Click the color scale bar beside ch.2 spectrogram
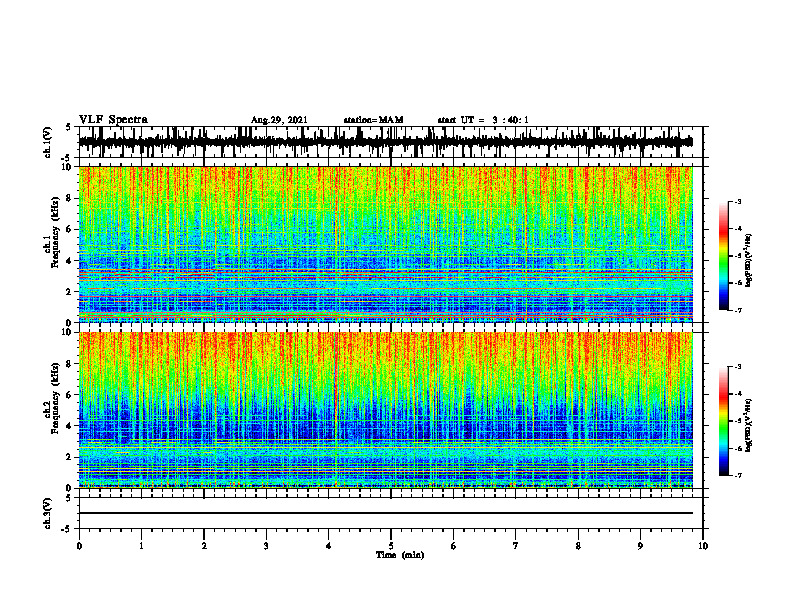Image resolution: width=792 pixels, height=612 pixels. (x=723, y=421)
